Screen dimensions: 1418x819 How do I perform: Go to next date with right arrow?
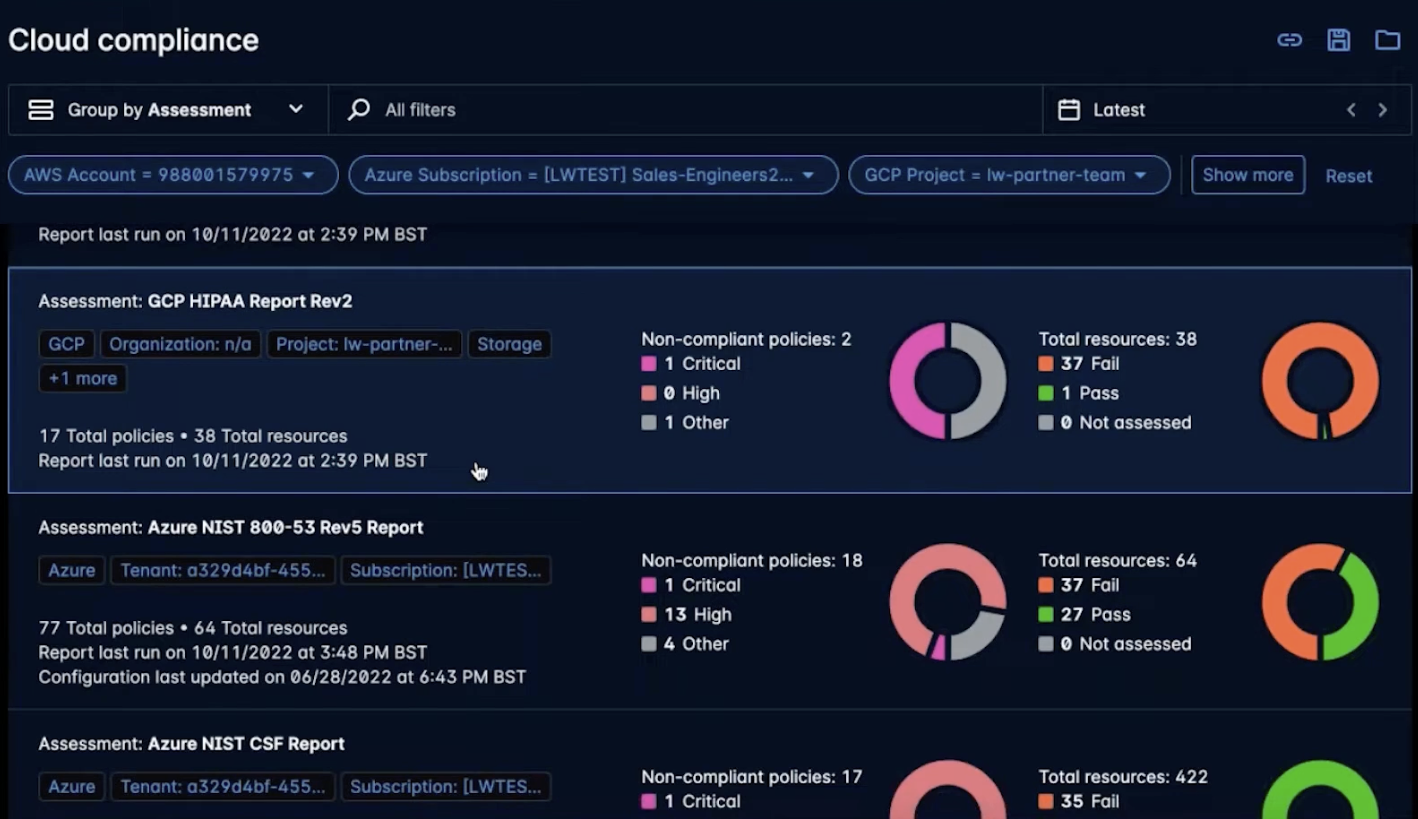tap(1383, 110)
